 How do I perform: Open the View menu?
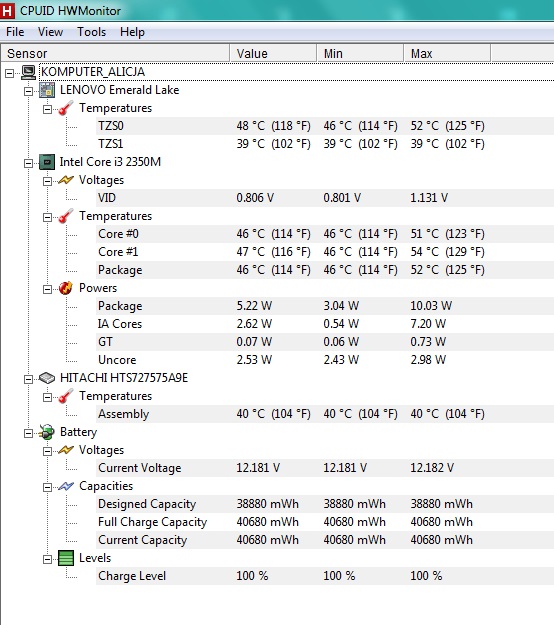coord(50,32)
